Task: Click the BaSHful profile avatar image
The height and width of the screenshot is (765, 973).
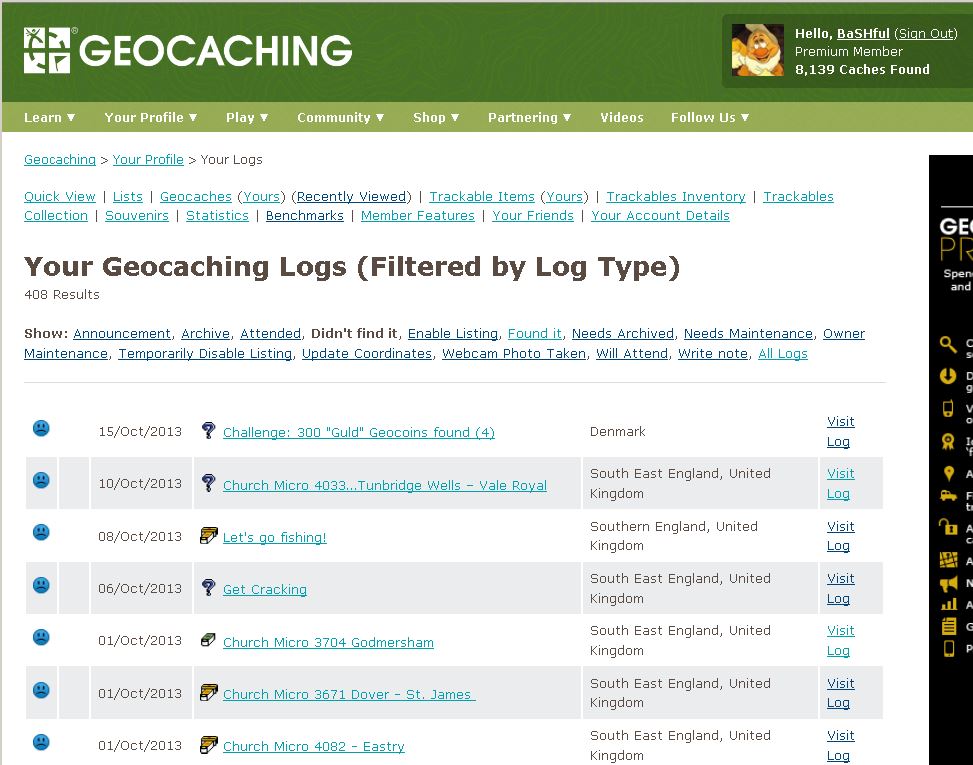Action: click(x=757, y=50)
